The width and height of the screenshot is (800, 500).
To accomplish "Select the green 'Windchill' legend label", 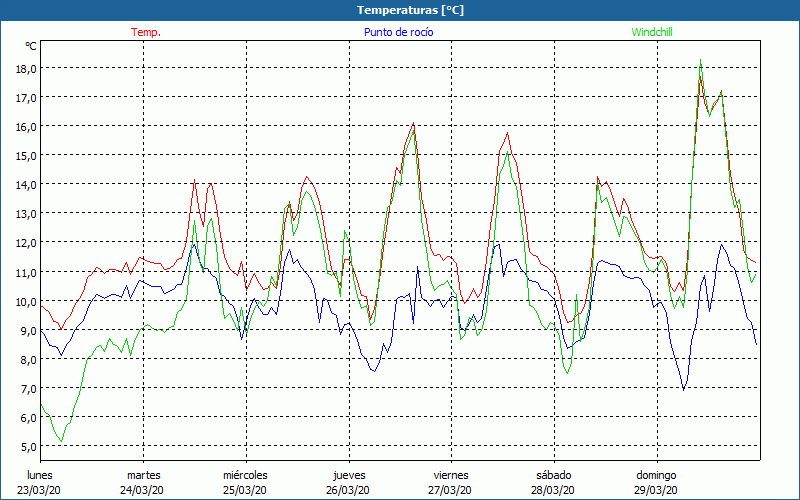I will (652, 32).
